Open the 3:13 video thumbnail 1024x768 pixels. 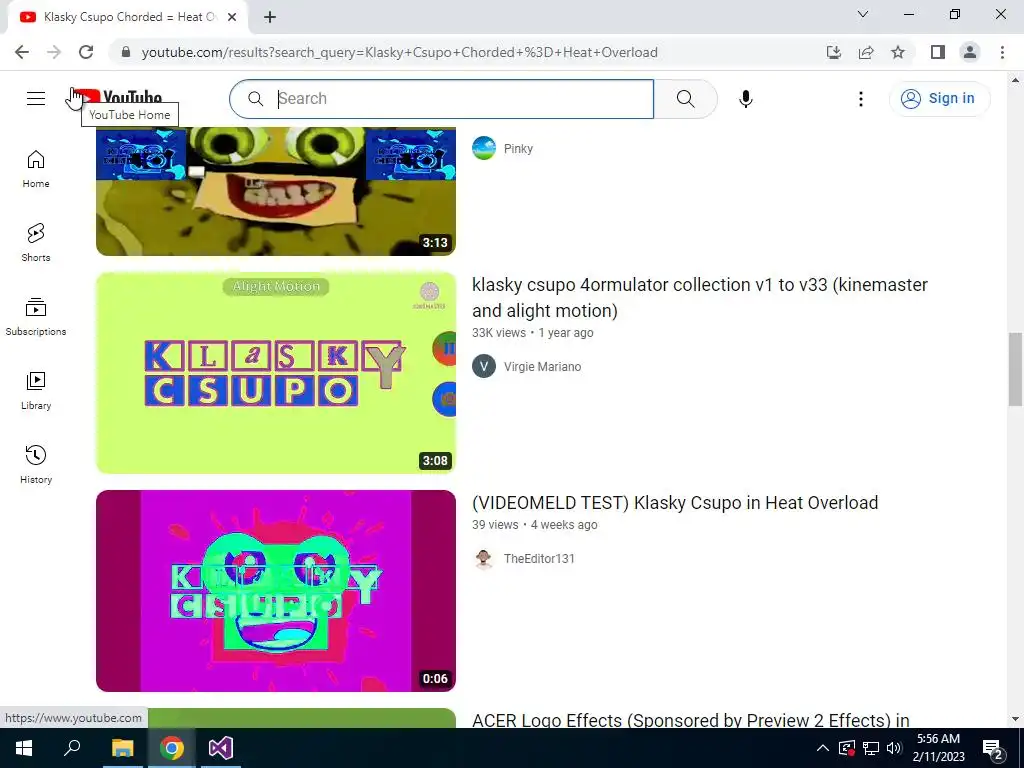pos(276,191)
